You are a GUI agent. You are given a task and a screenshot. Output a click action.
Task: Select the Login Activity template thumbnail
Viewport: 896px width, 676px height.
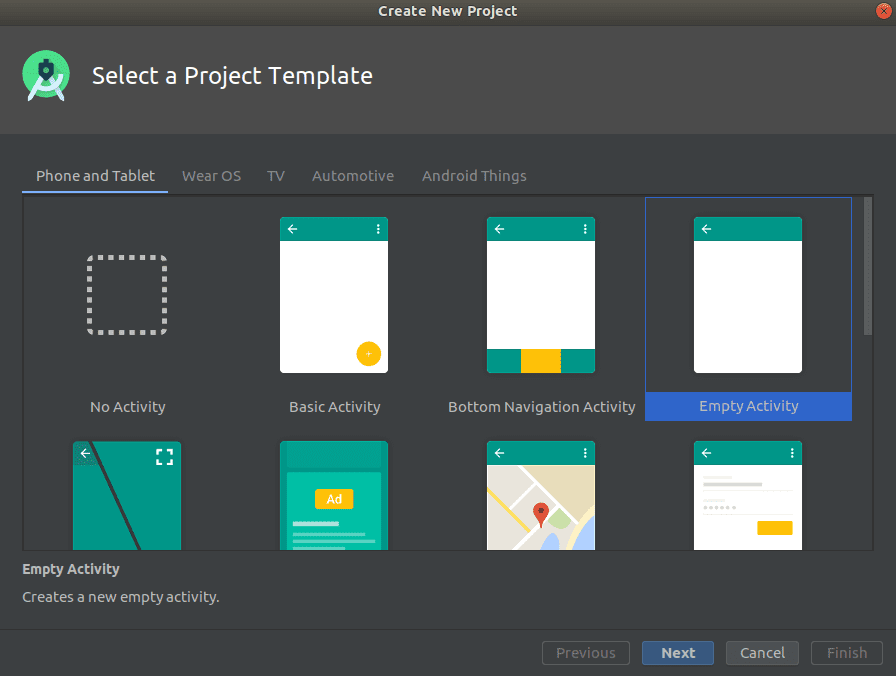point(747,495)
